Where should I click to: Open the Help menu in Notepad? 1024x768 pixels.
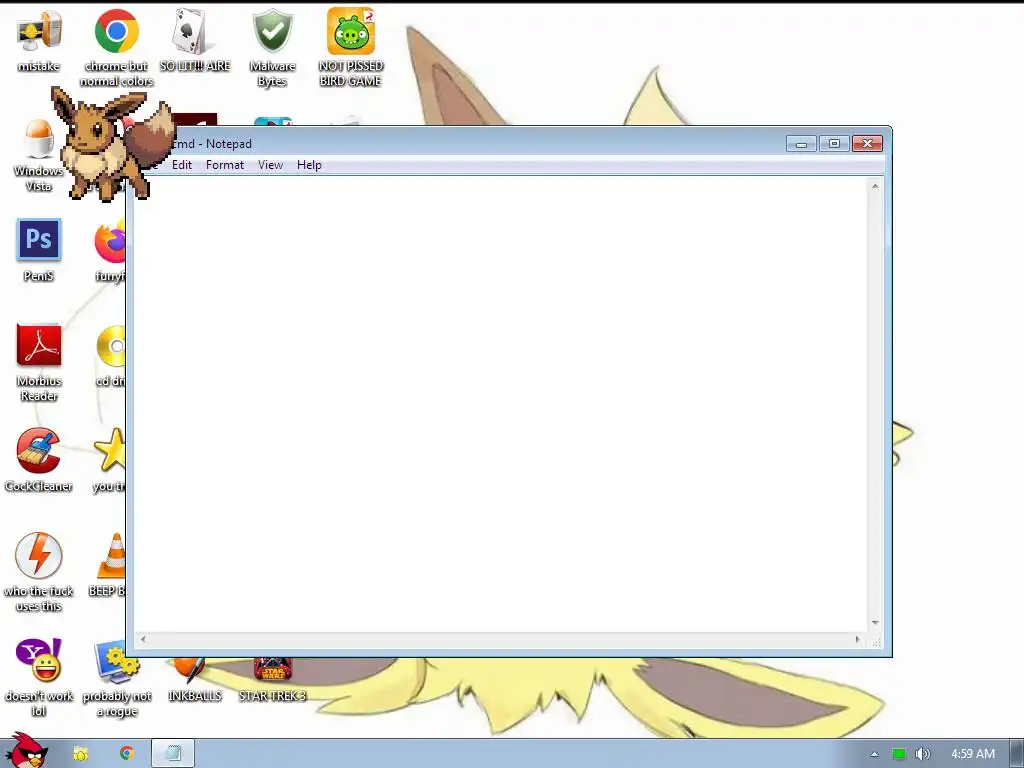pyautogui.click(x=309, y=165)
